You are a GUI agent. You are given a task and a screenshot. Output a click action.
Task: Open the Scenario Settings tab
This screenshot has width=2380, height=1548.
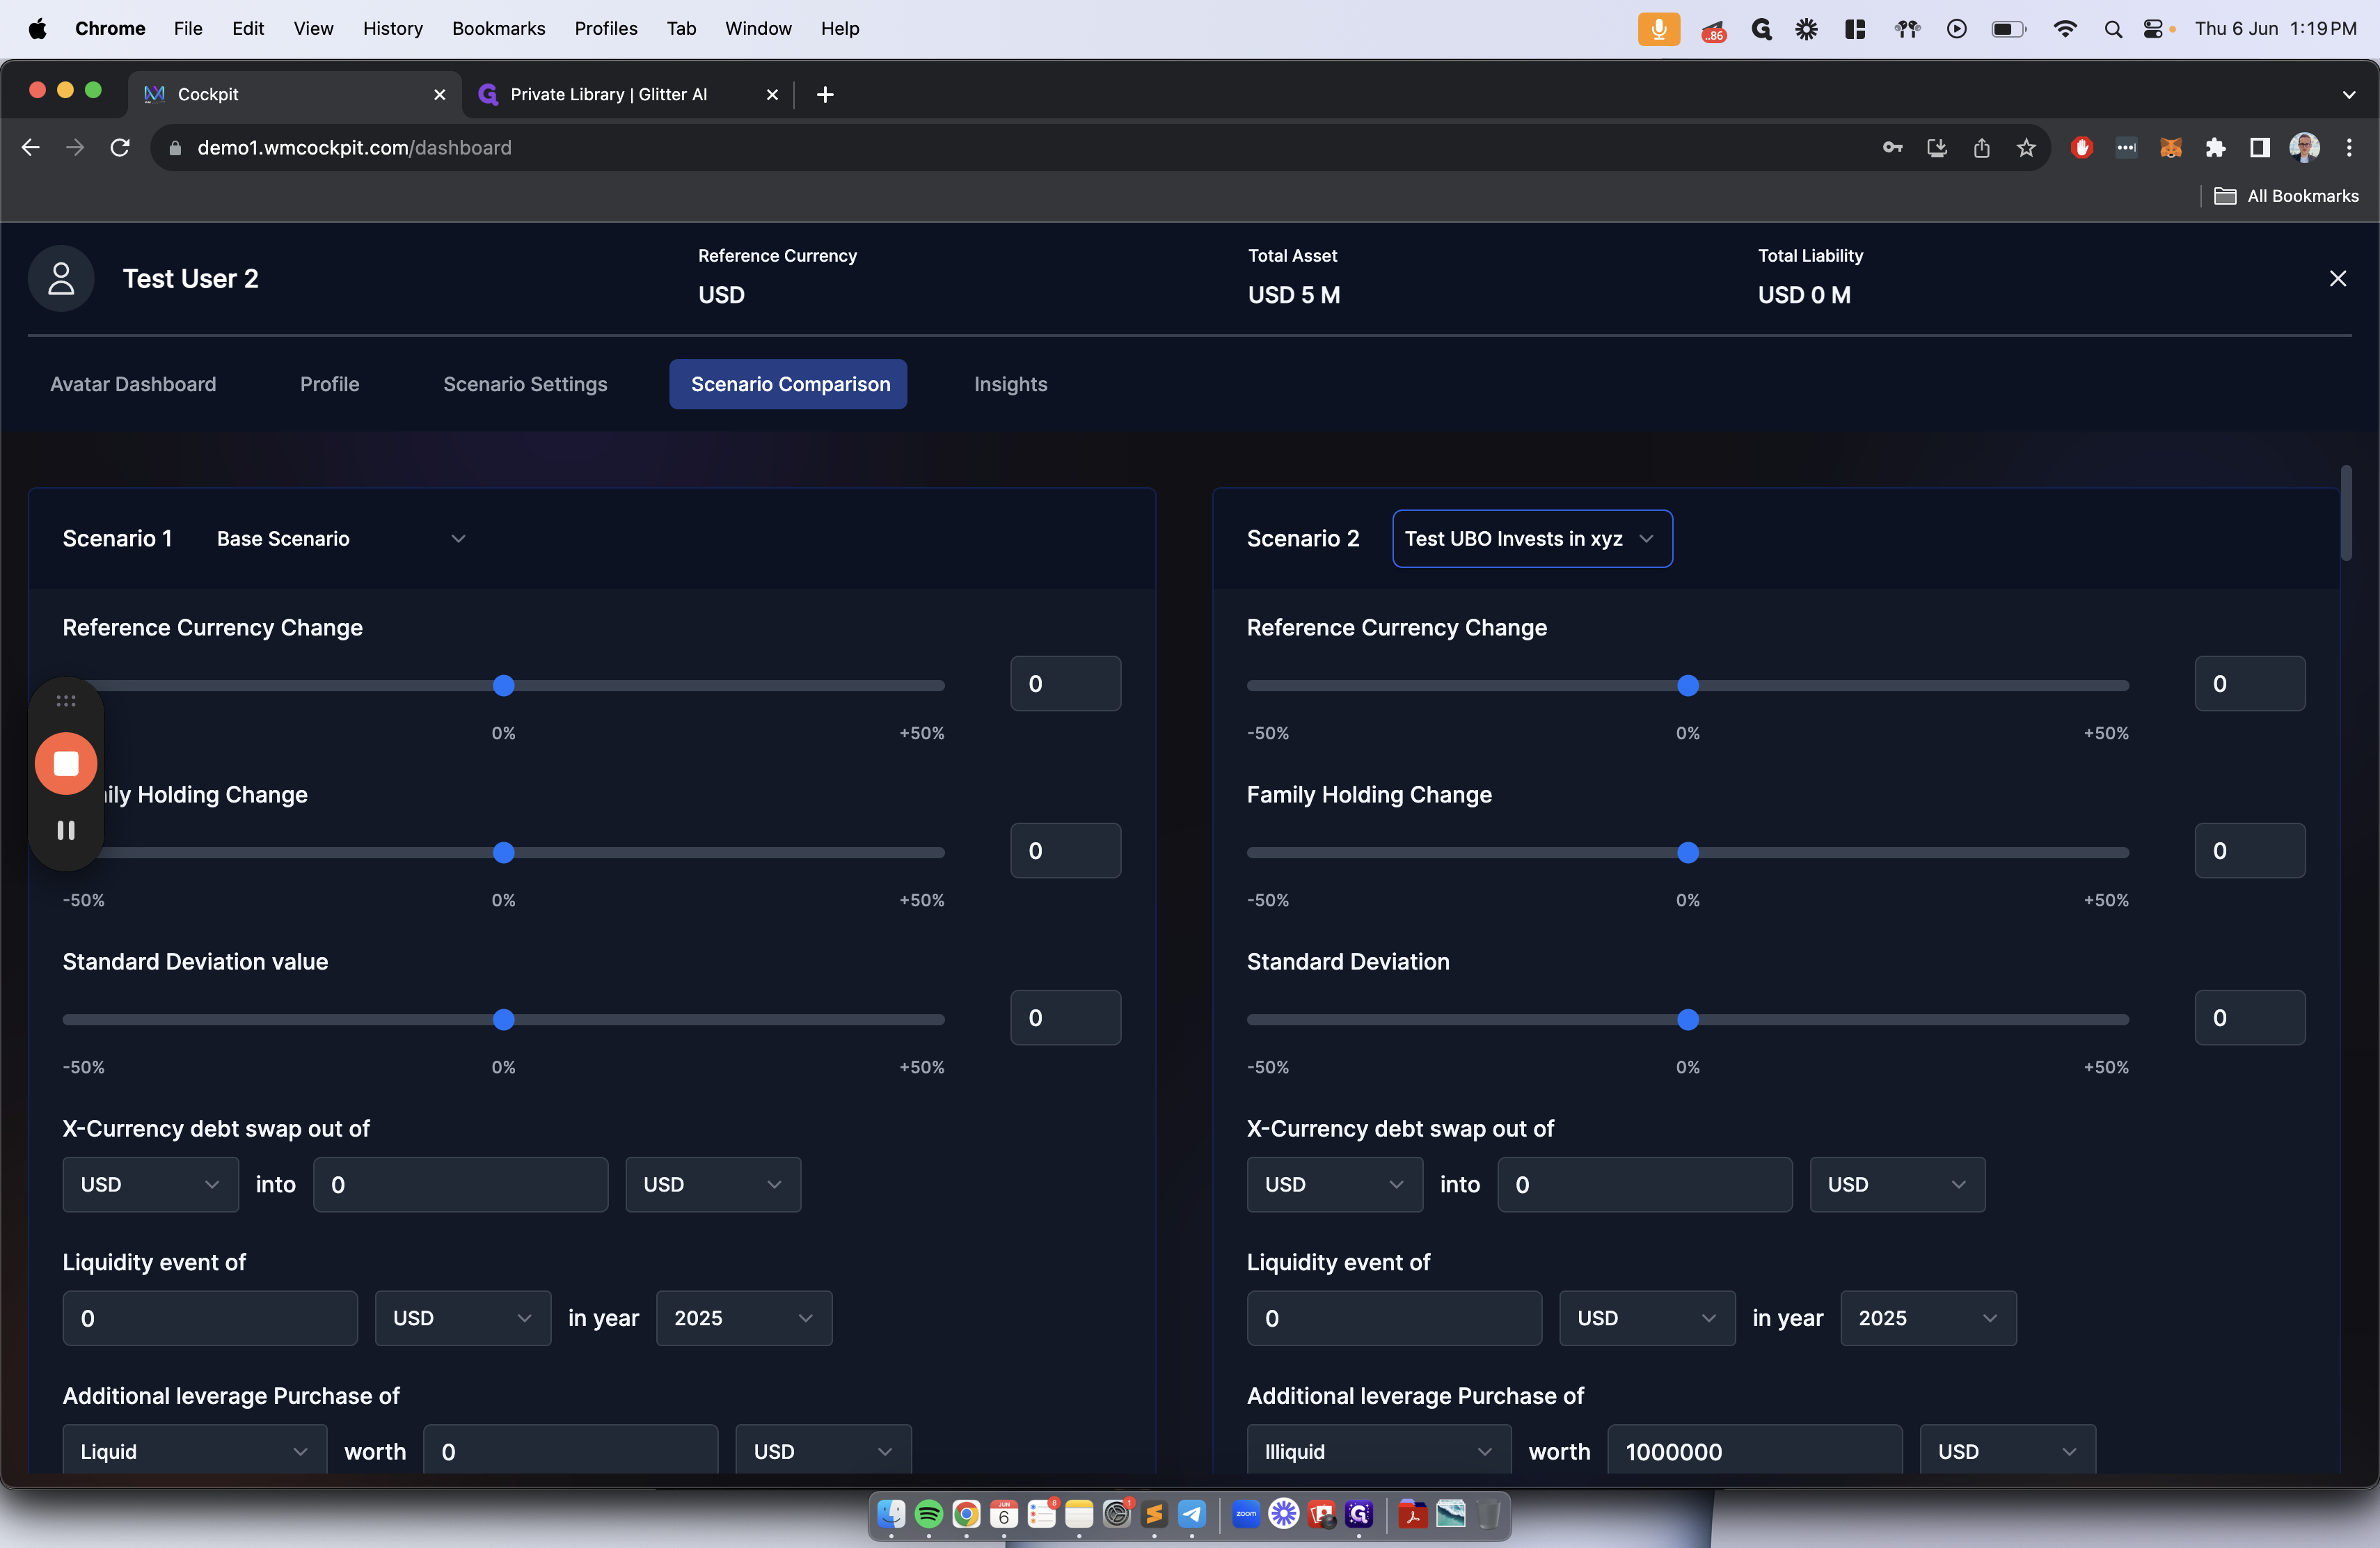pos(525,384)
